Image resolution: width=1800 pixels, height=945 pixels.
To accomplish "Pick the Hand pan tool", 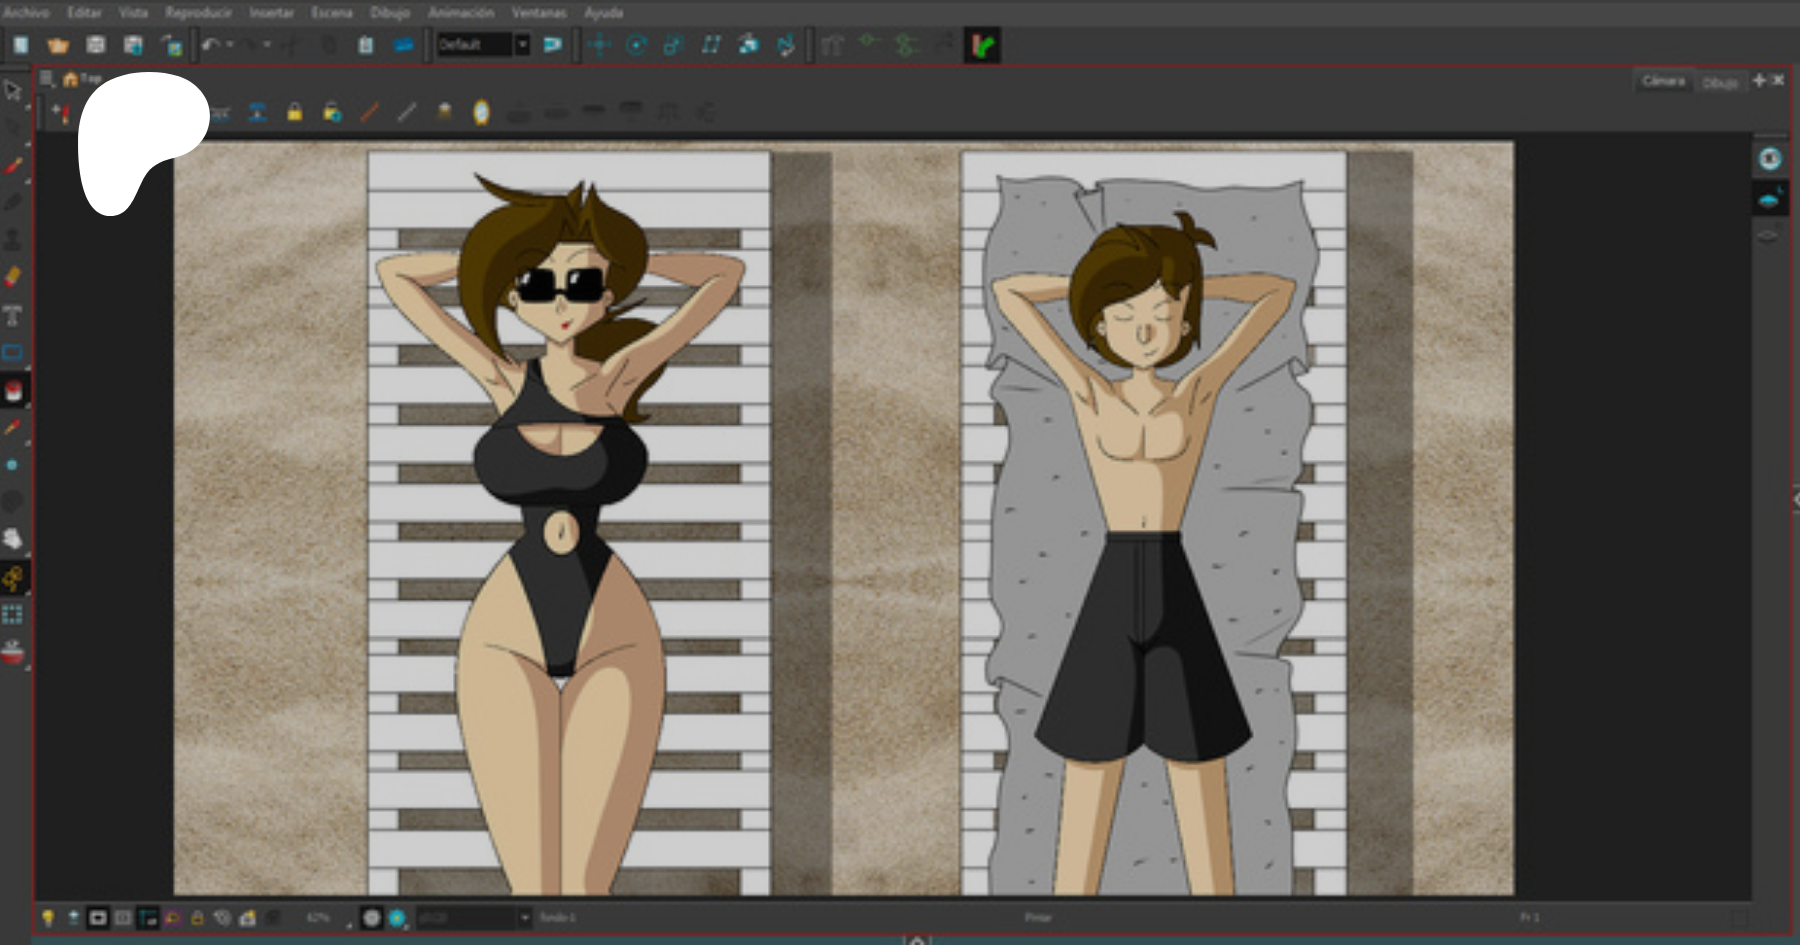I will click(x=13, y=539).
